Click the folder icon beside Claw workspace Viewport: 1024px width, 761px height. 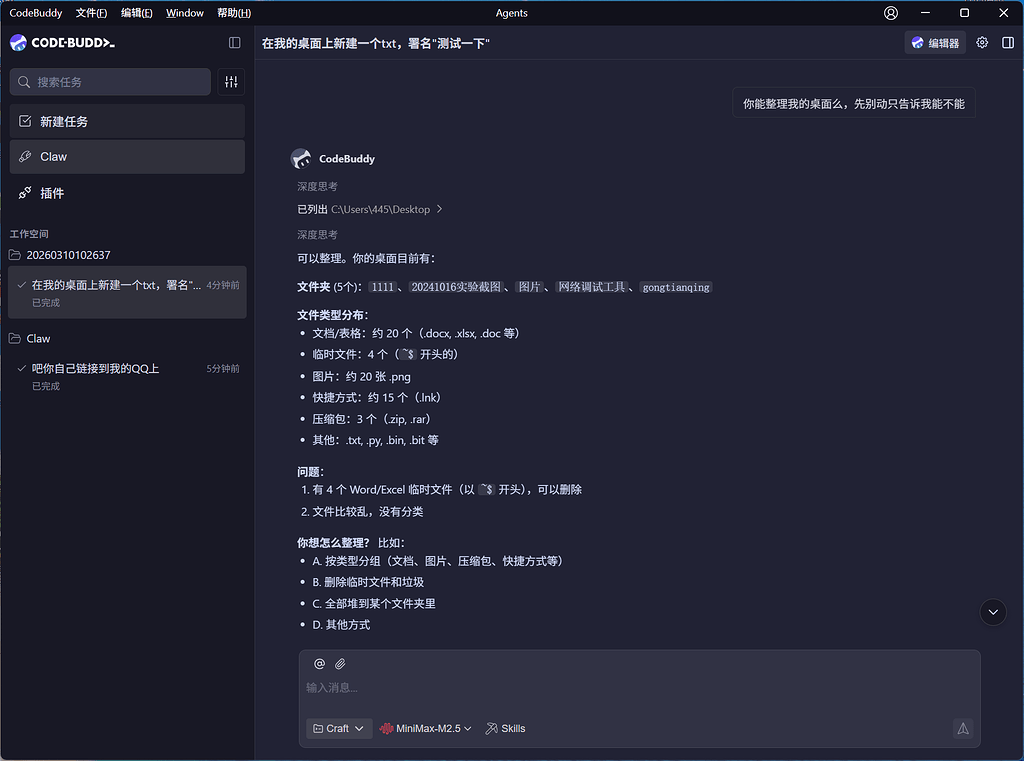(14, 338)
